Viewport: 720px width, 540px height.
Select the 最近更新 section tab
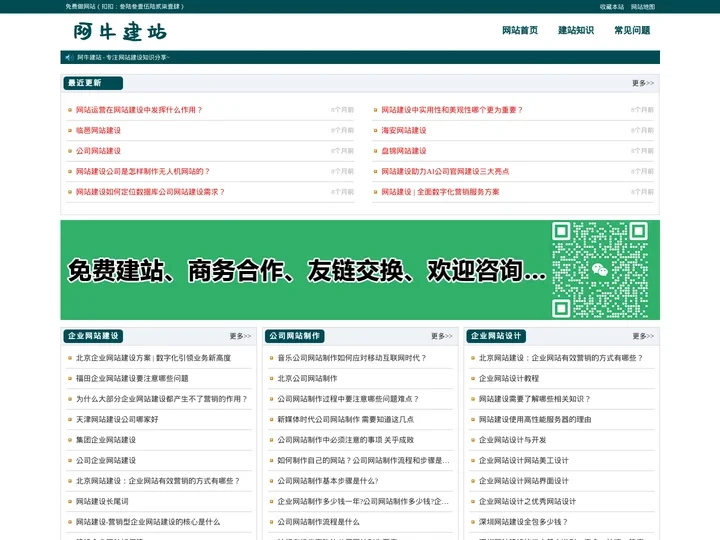click(x=93, y=83)
